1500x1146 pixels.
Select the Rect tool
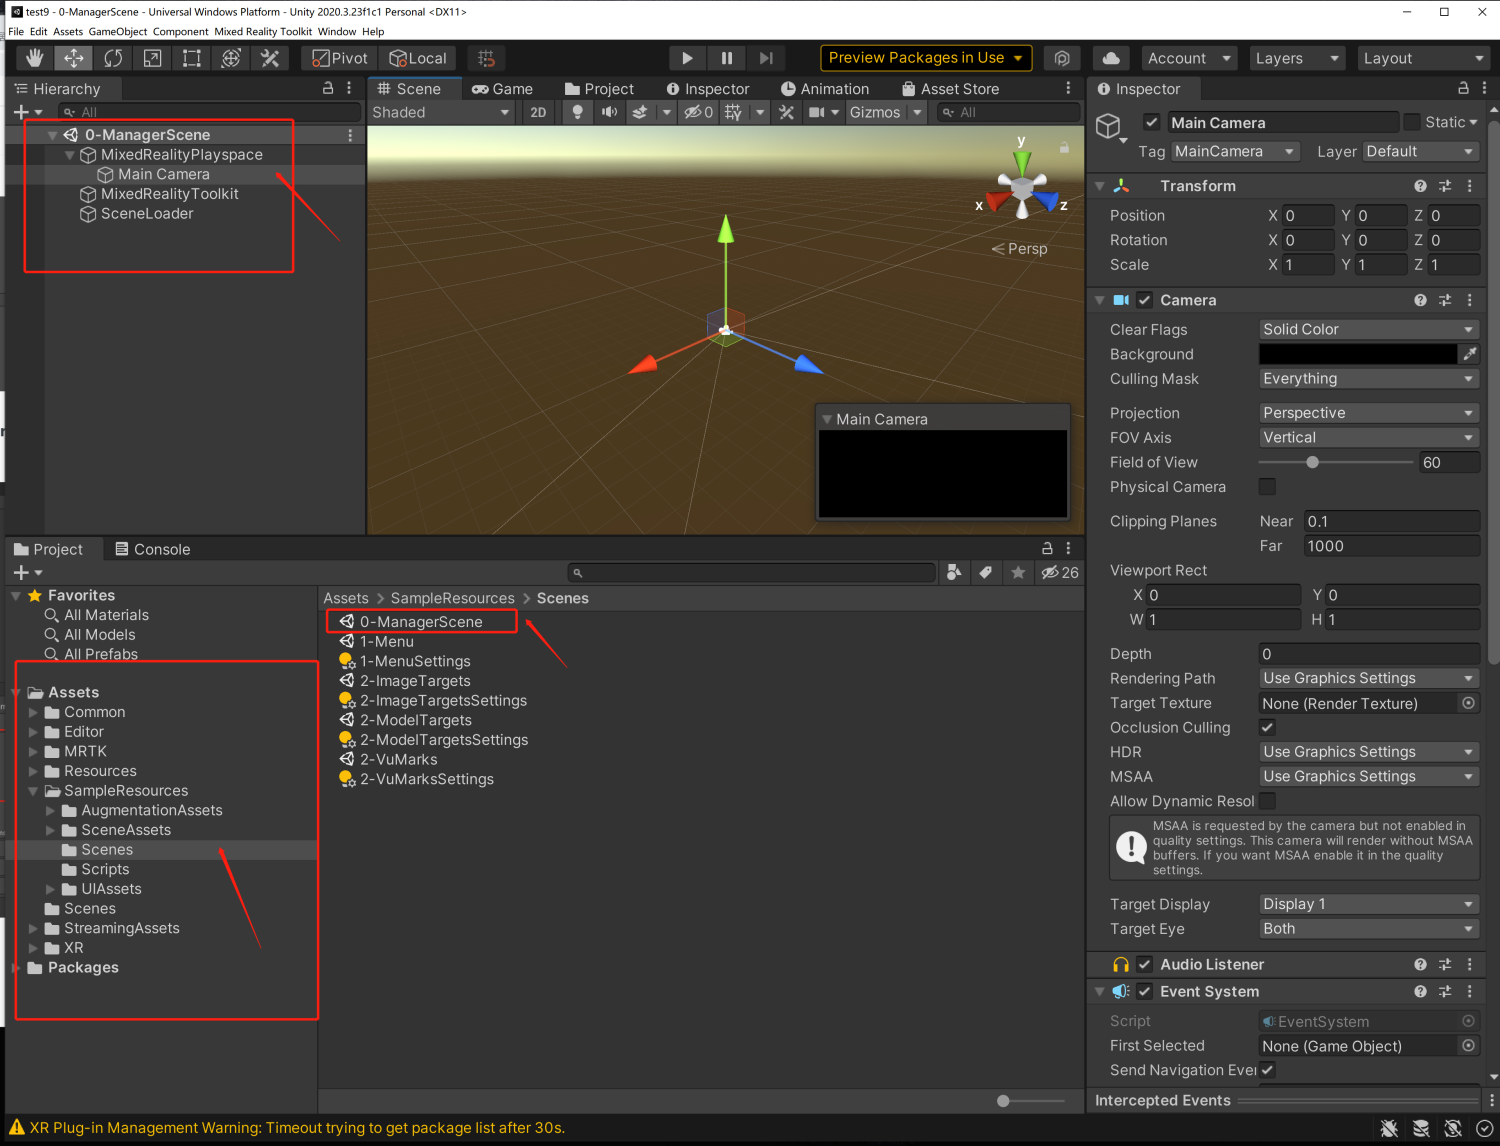191,58
